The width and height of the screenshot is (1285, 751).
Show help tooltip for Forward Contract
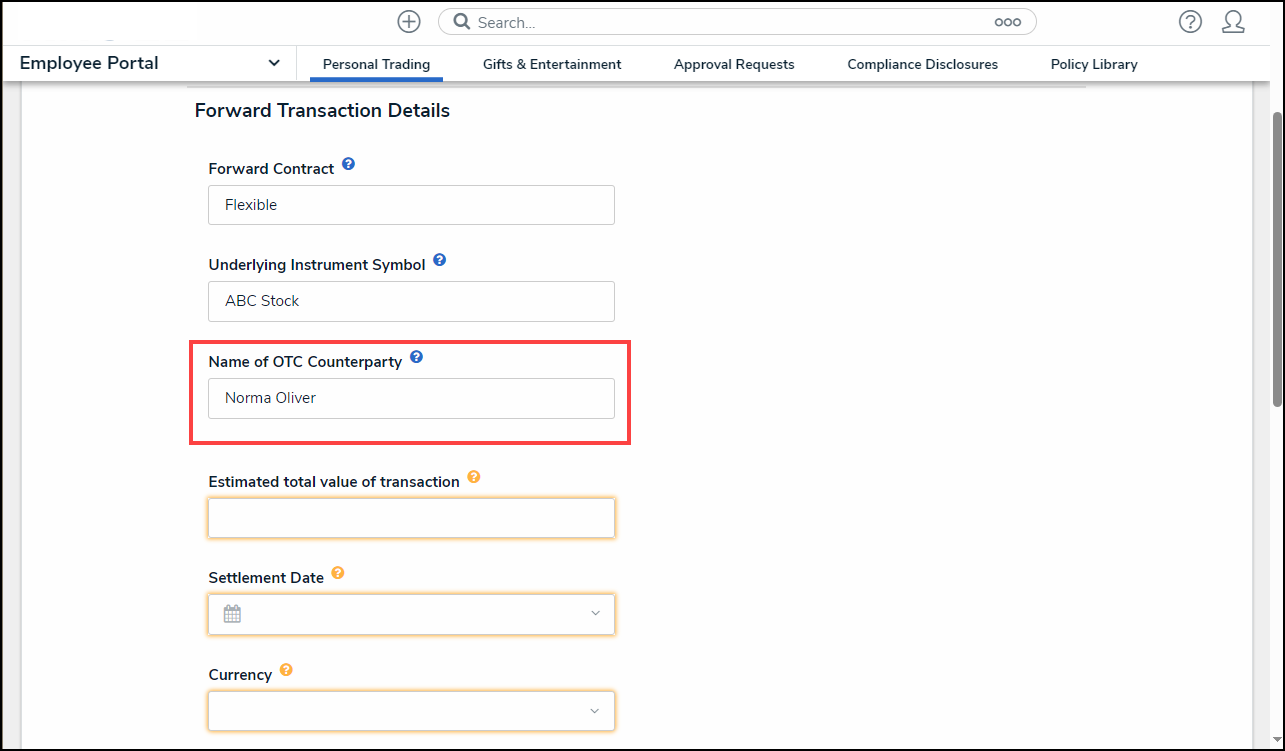[x=348, y=164]
